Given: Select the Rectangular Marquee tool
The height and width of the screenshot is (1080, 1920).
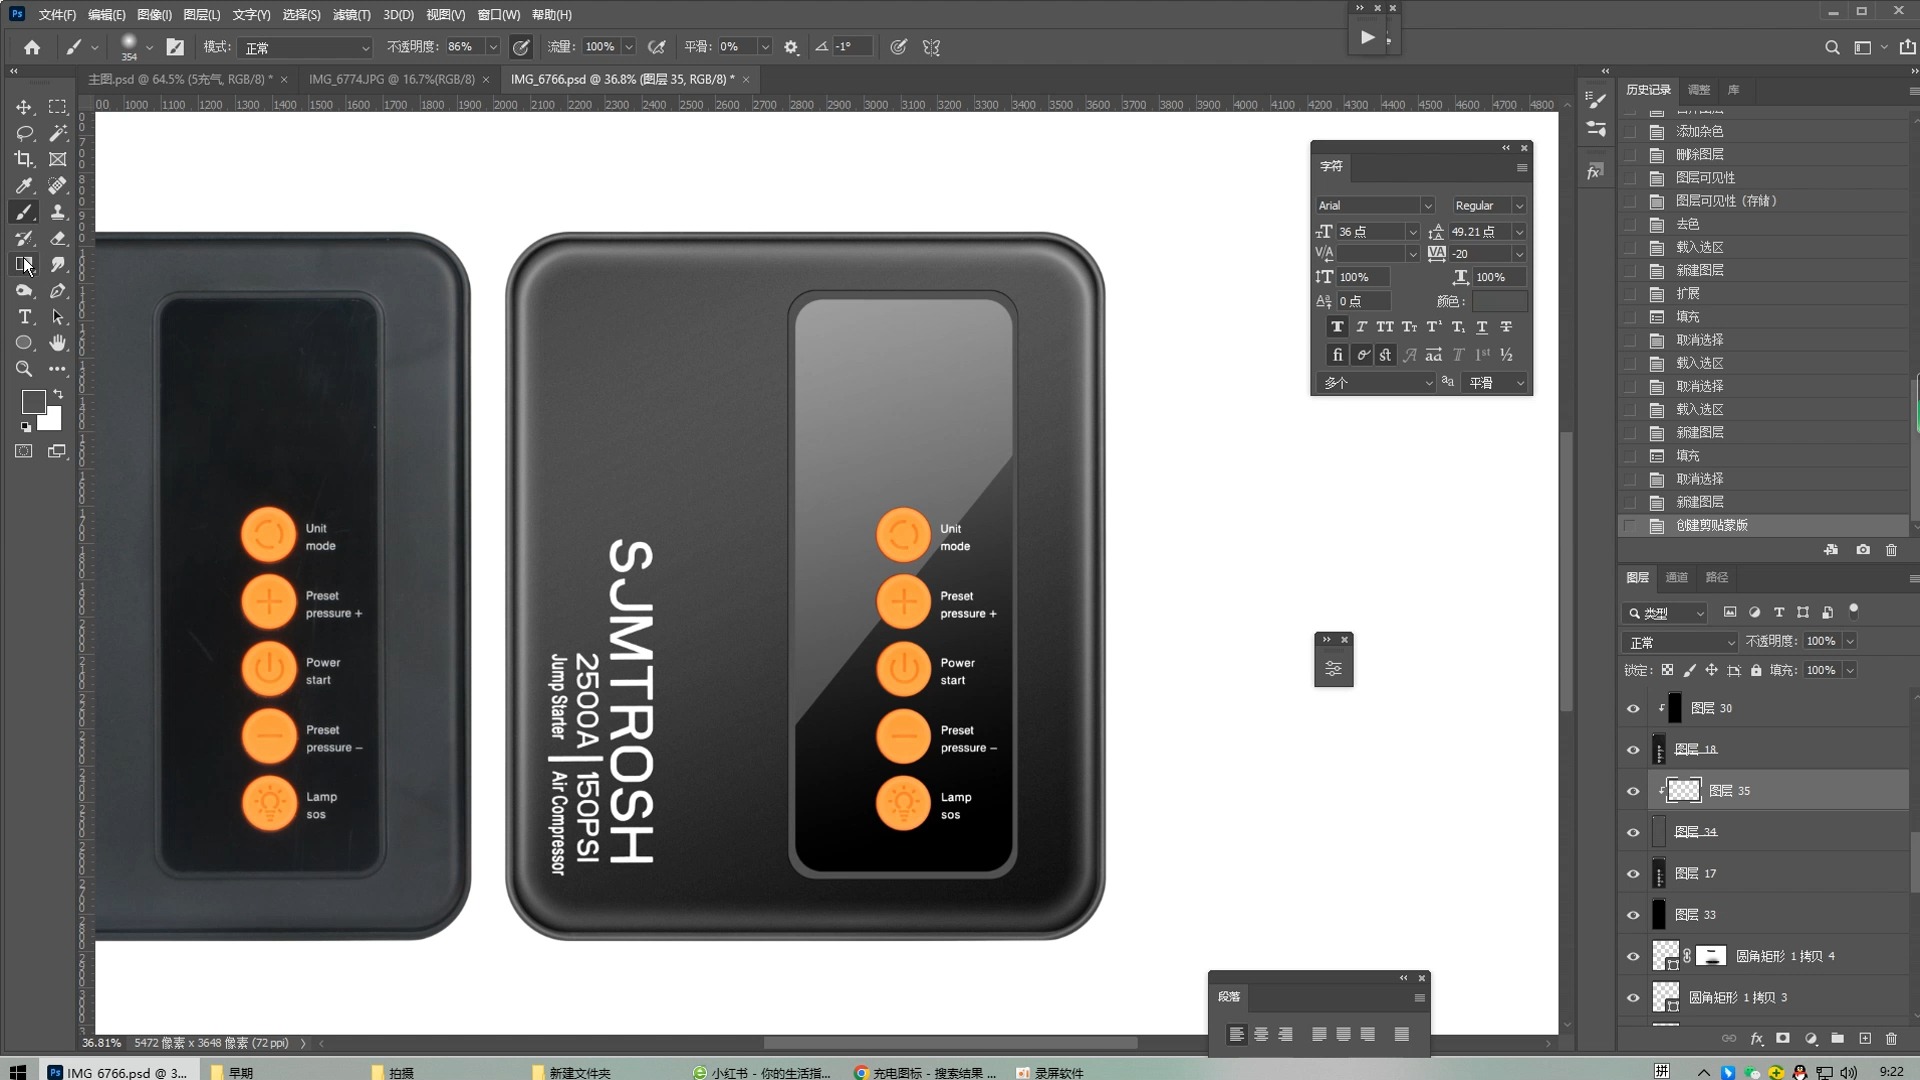Looking at the screenshot, I should [x=58, y=107].
